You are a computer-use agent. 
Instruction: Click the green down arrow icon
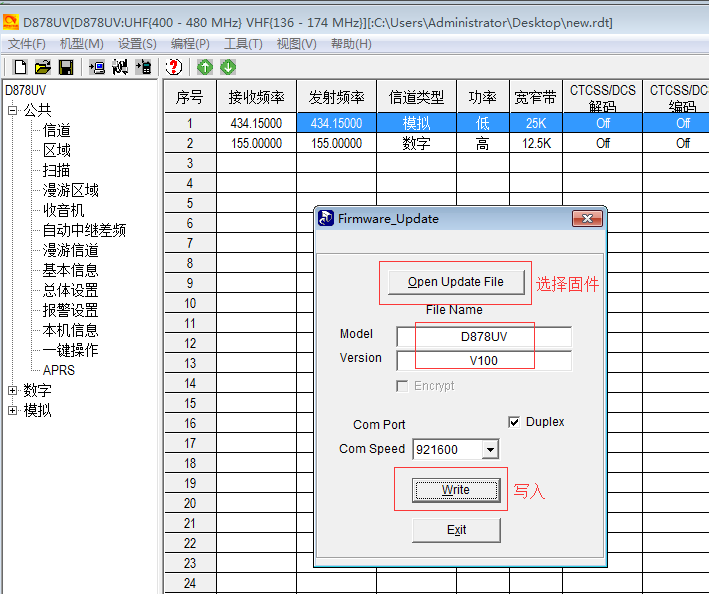click(228, 67)
